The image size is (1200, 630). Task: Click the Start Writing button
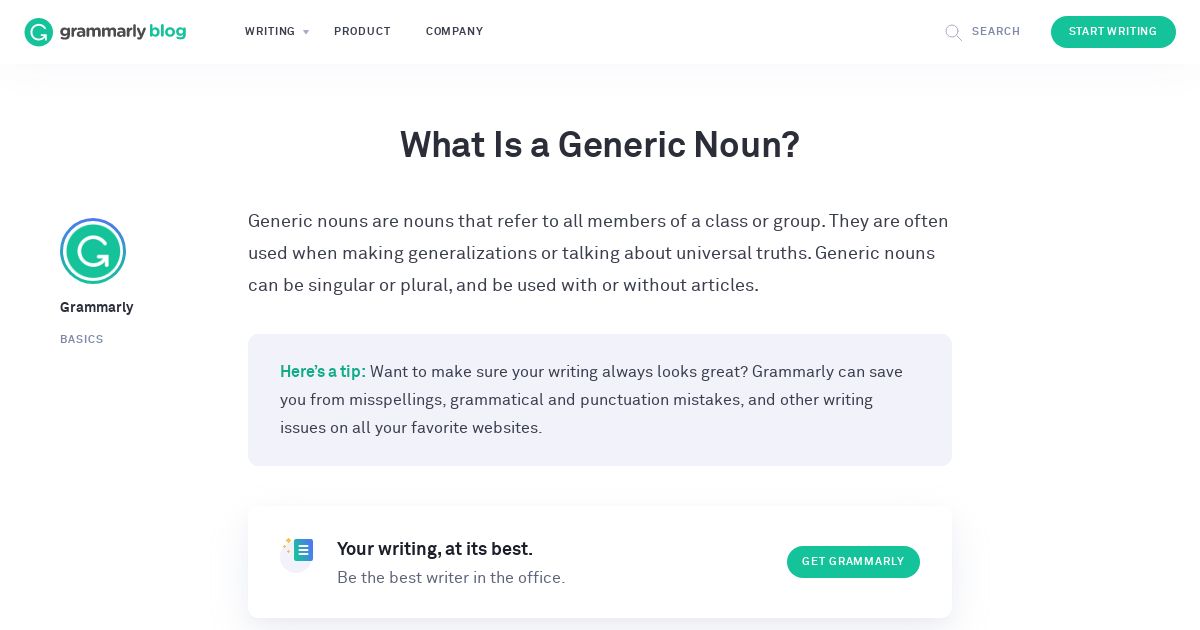pos(1113,32)
